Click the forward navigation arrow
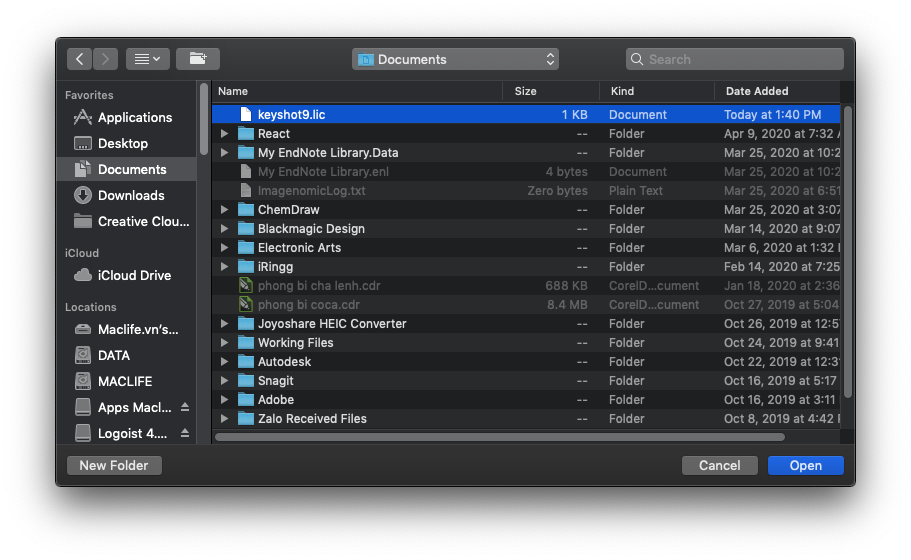This screenshot has height=560, width=911. (x=105, y=59)
